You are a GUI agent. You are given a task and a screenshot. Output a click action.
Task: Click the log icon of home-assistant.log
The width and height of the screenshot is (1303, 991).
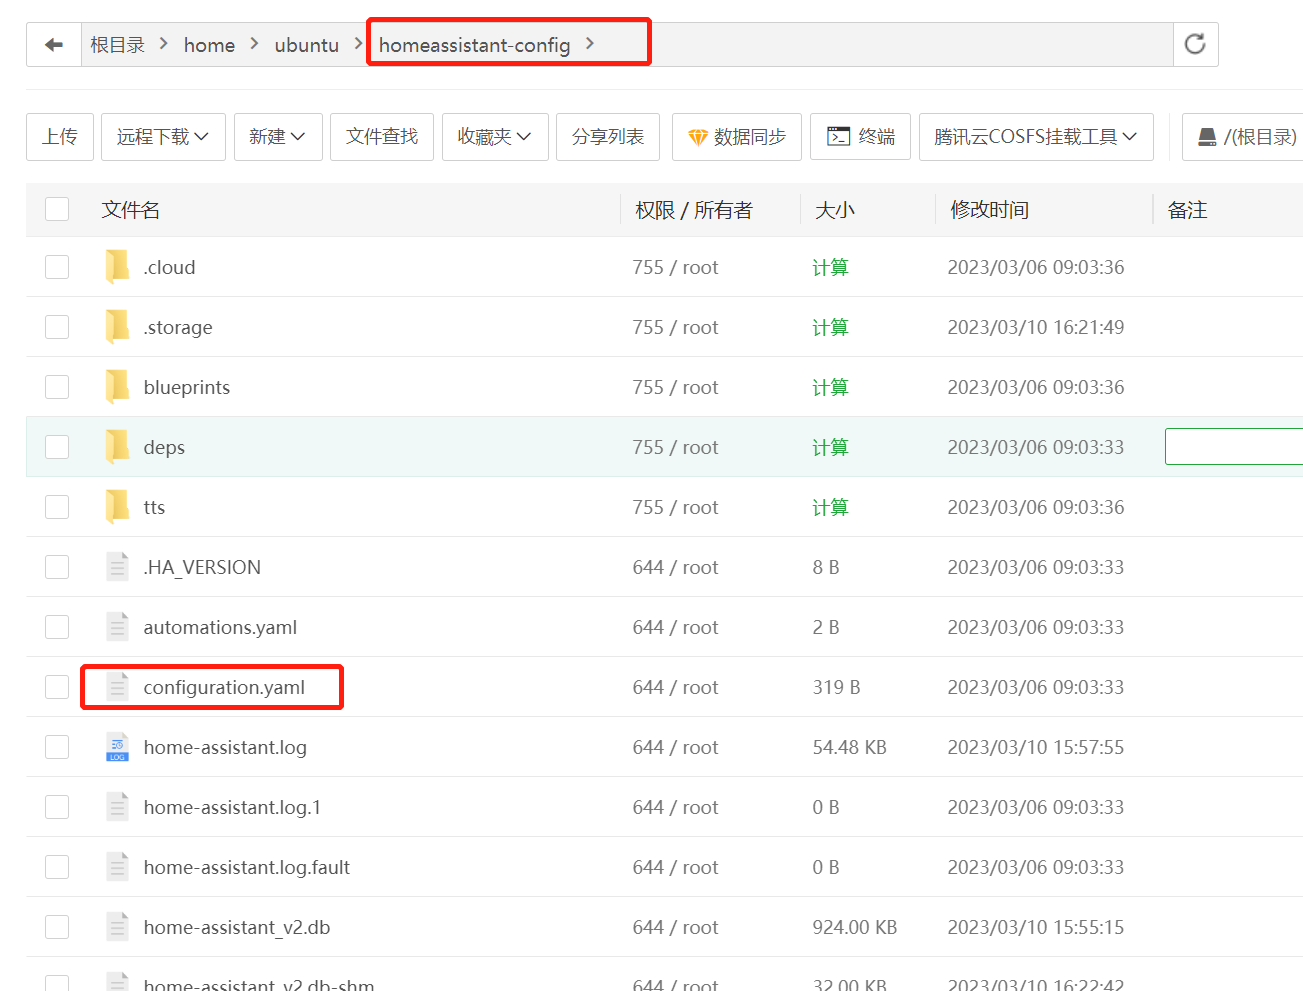point(117,746)
